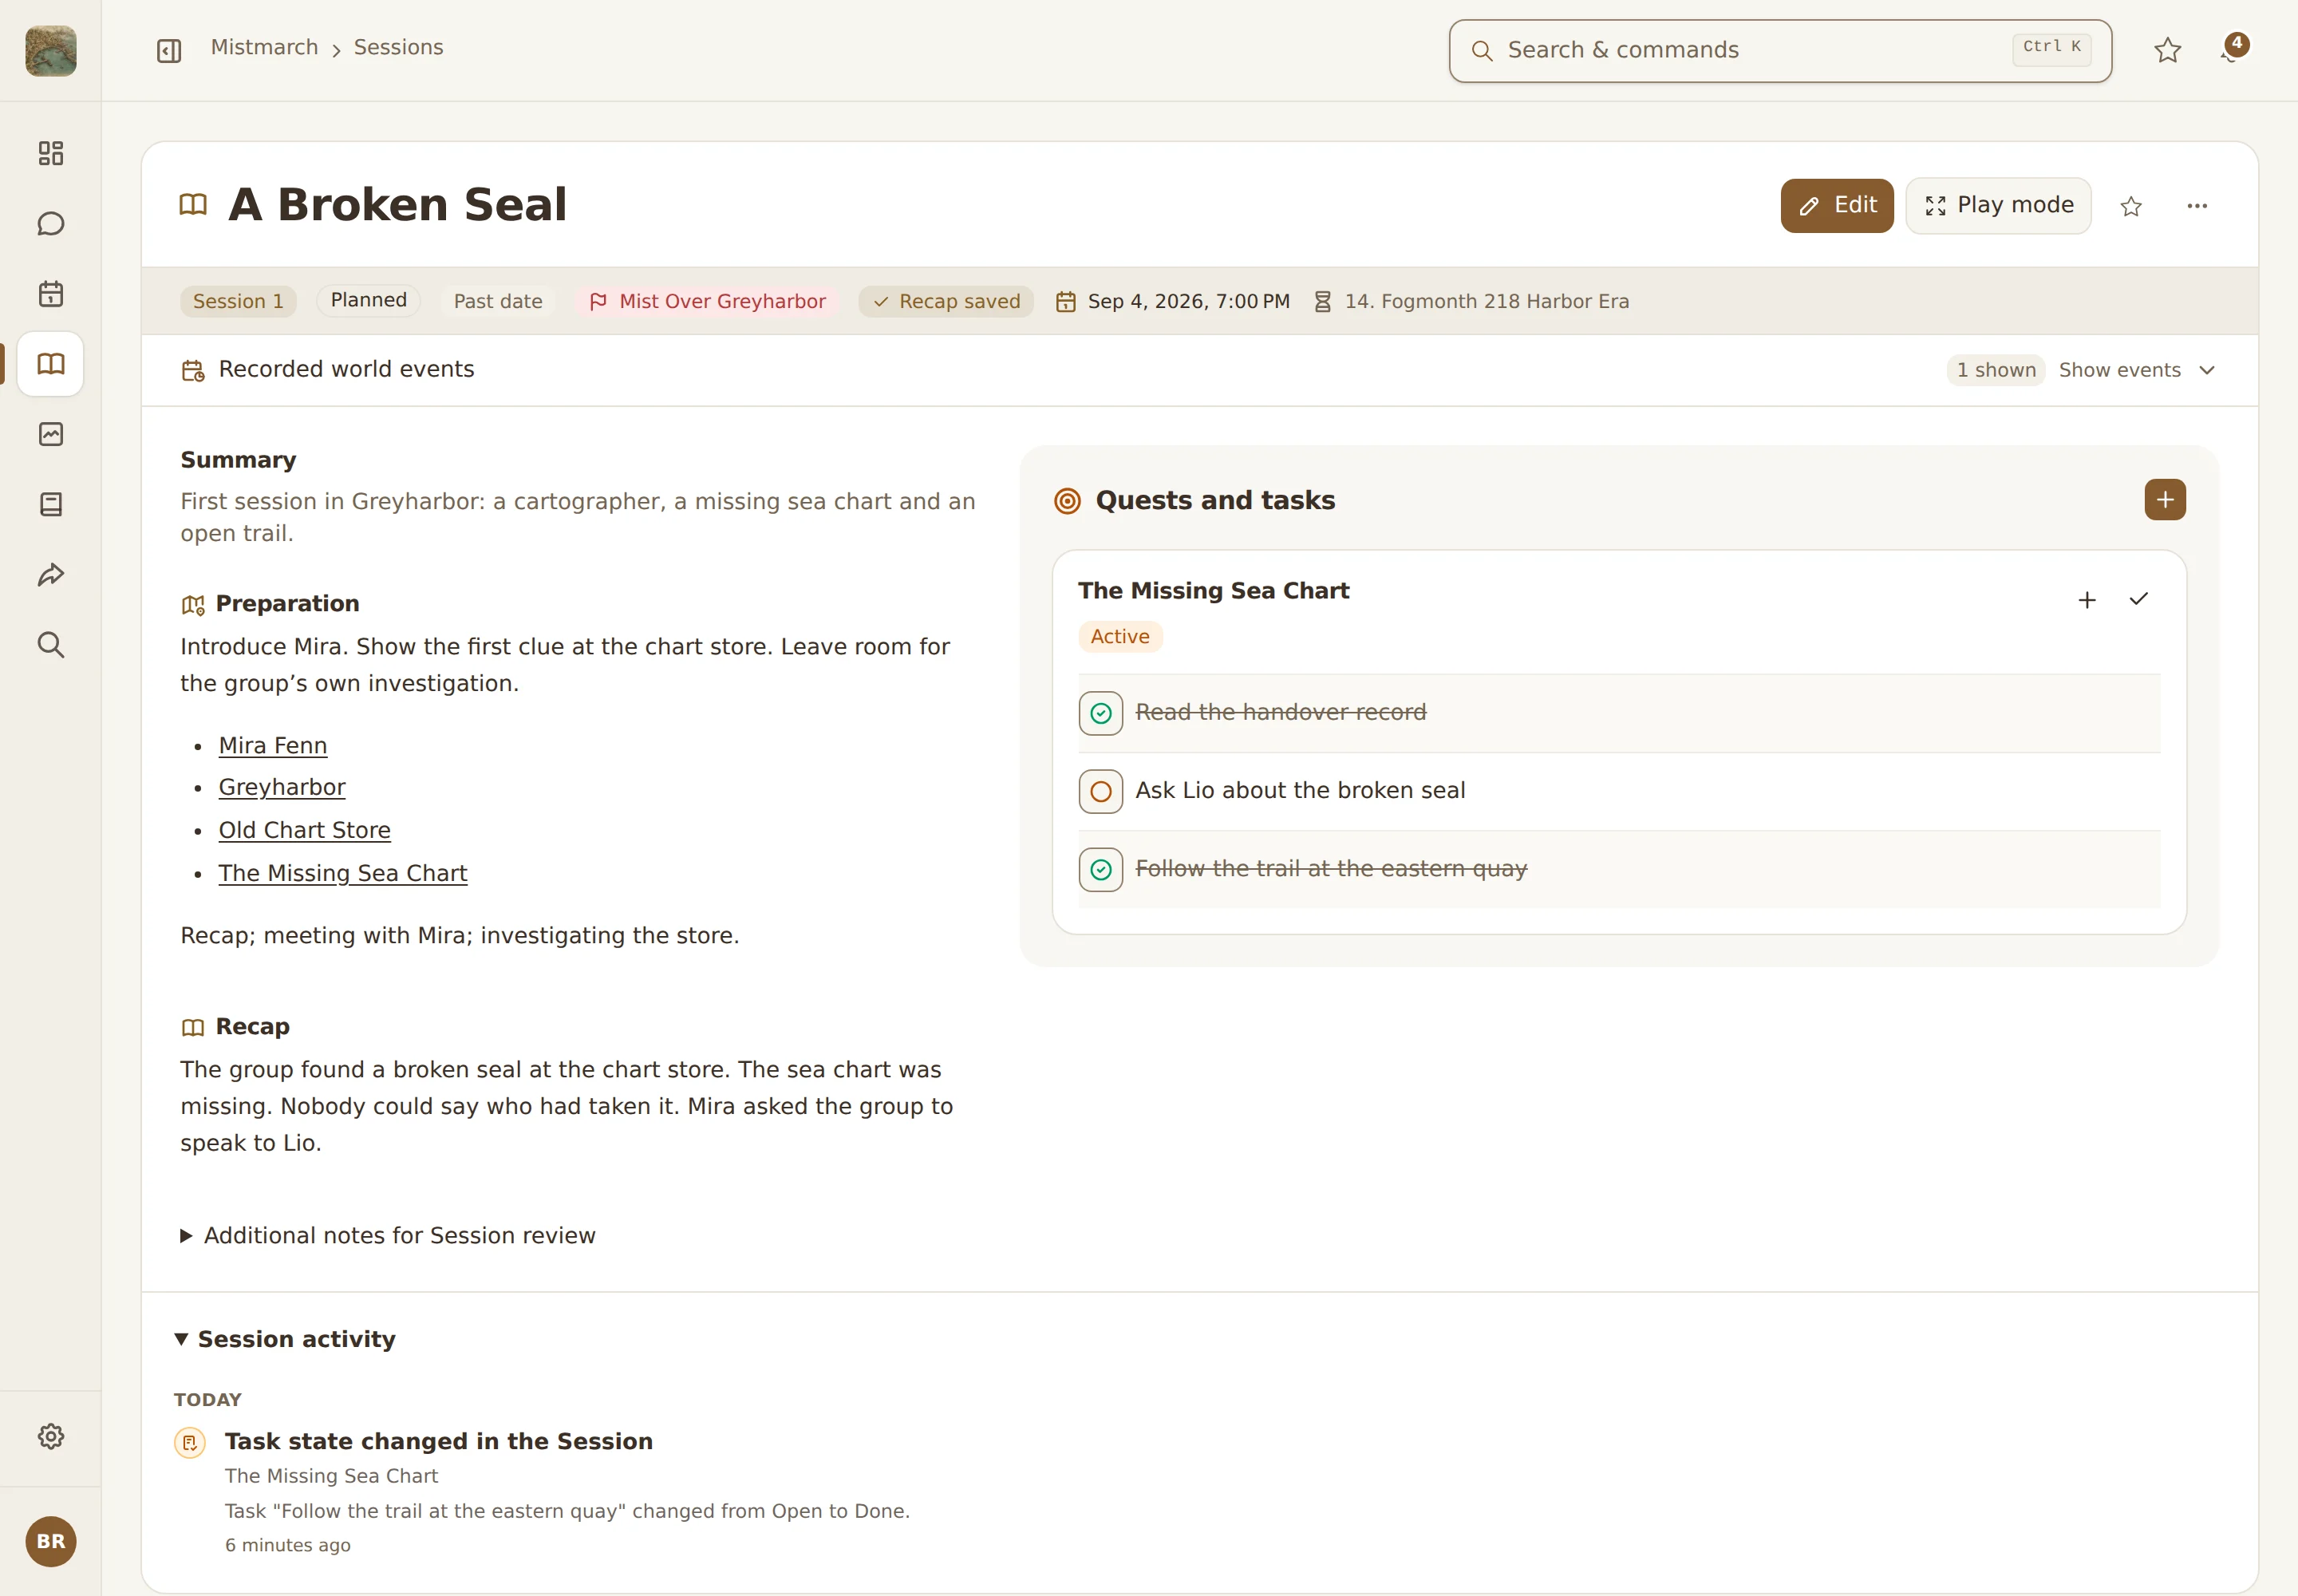The image size is (2298, 1596).
Task: Enter Play mode
Action: coord(1998,206)
